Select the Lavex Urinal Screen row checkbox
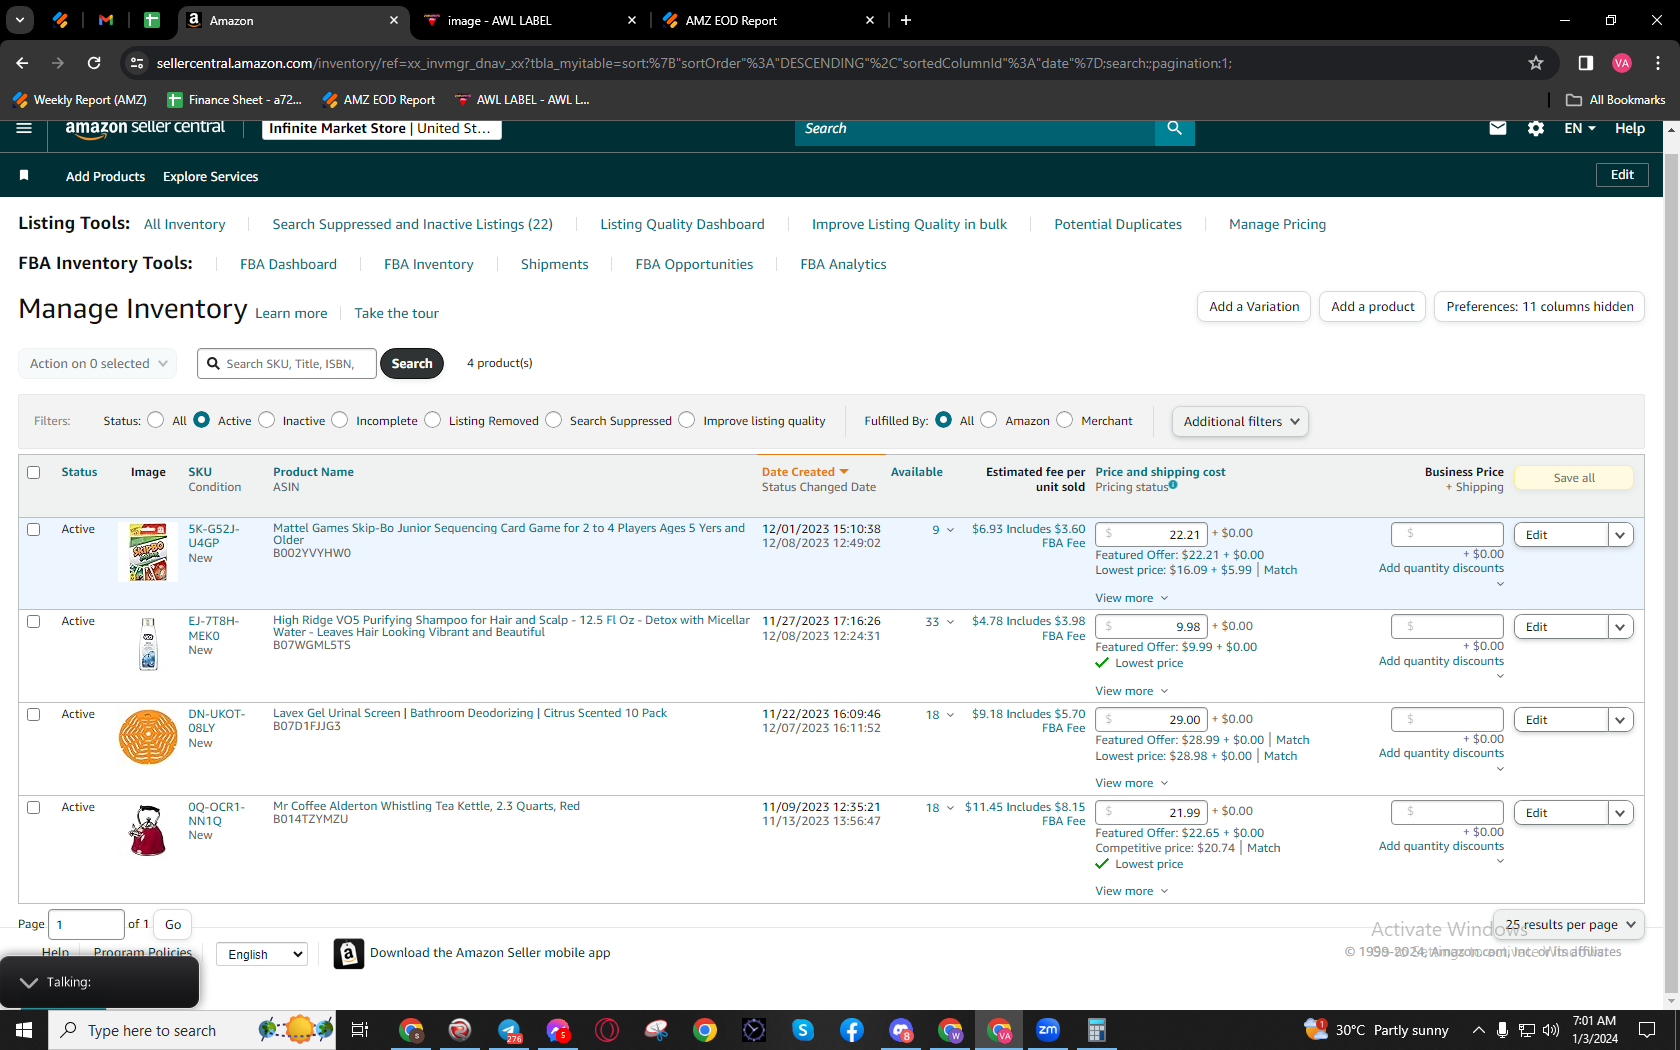The image size is (1680, 1050). pos(34,714)
